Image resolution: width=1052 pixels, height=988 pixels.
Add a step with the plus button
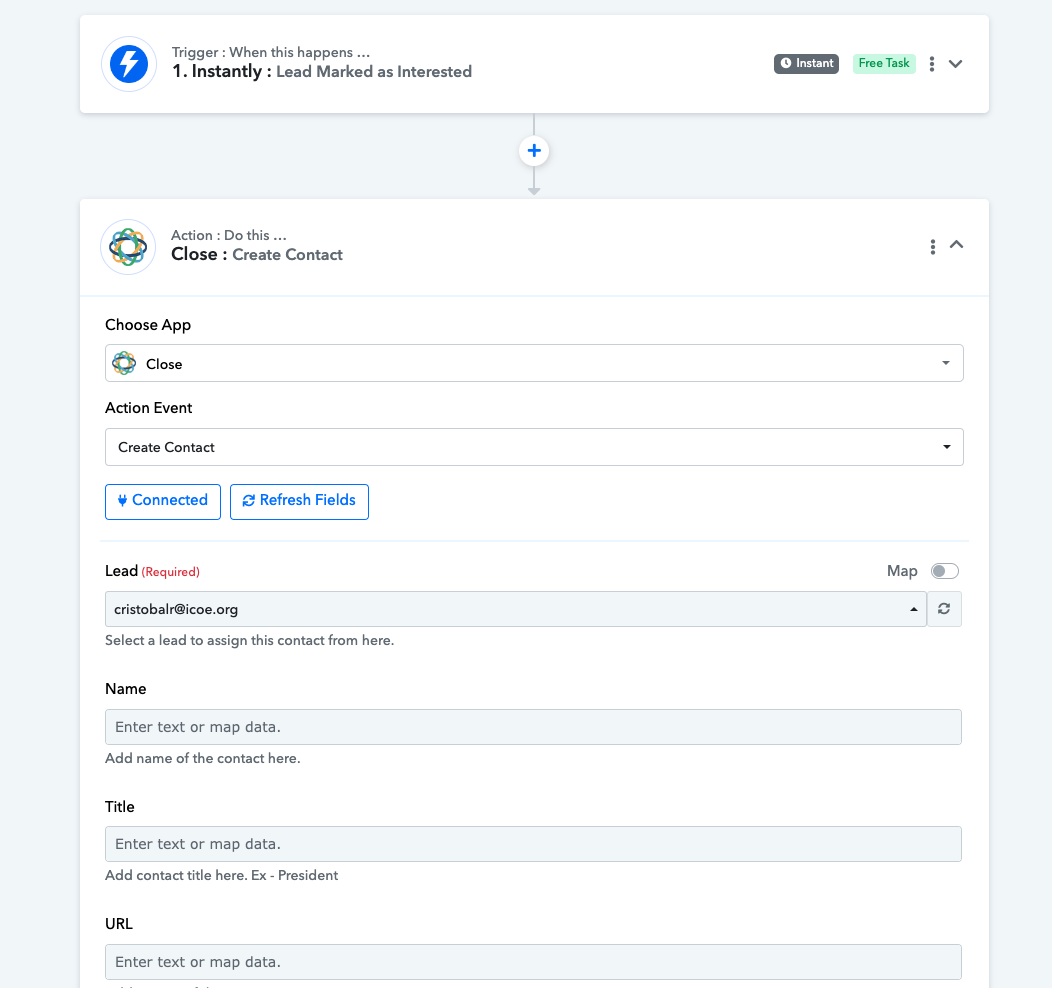click(534, 150)
